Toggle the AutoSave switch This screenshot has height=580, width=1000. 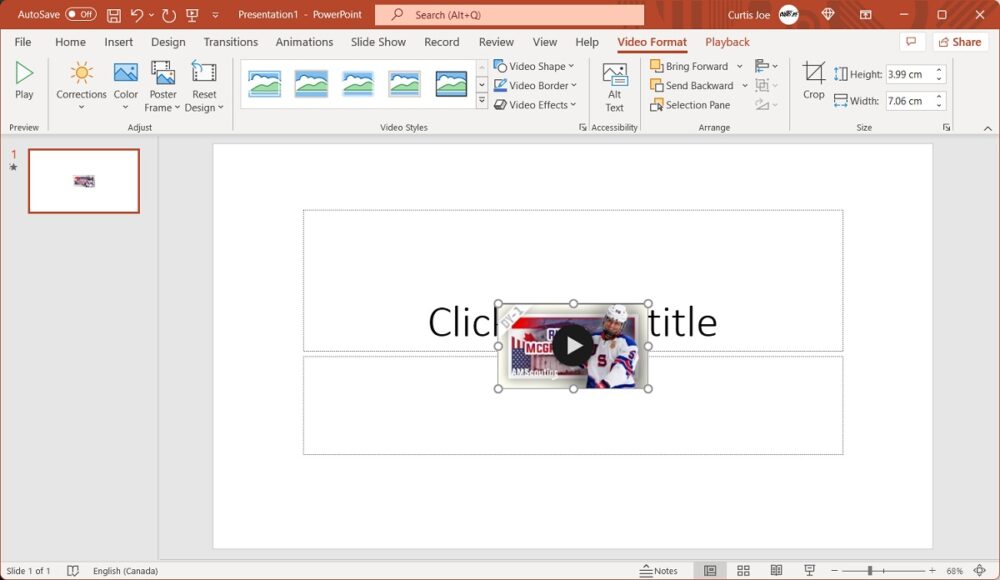[81, 15]
